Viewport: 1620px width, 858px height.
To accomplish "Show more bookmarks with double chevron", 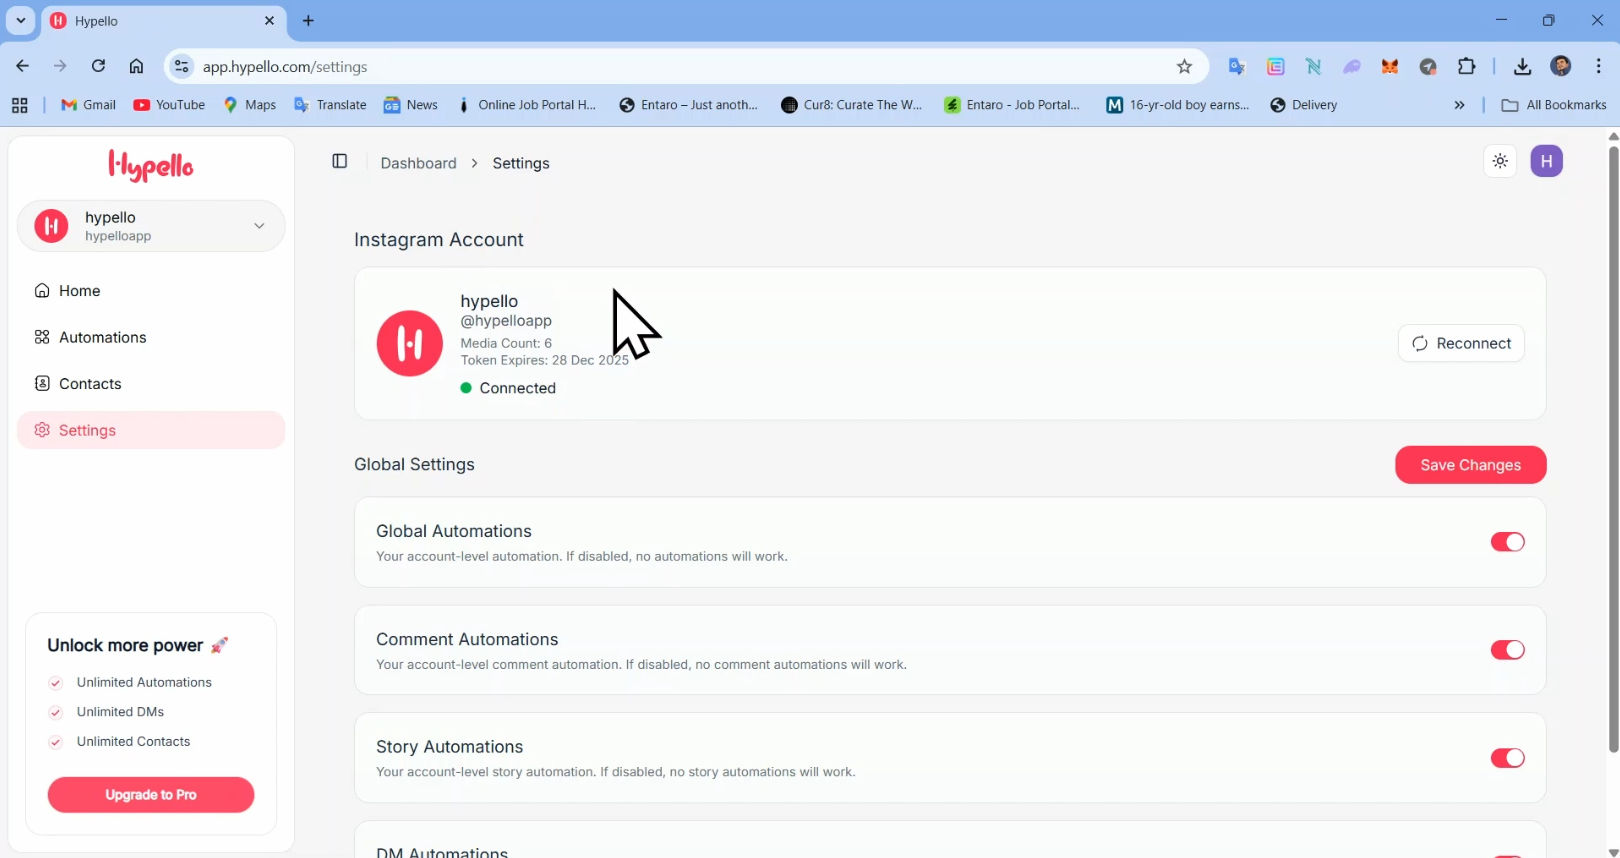I will (1459, 105).
